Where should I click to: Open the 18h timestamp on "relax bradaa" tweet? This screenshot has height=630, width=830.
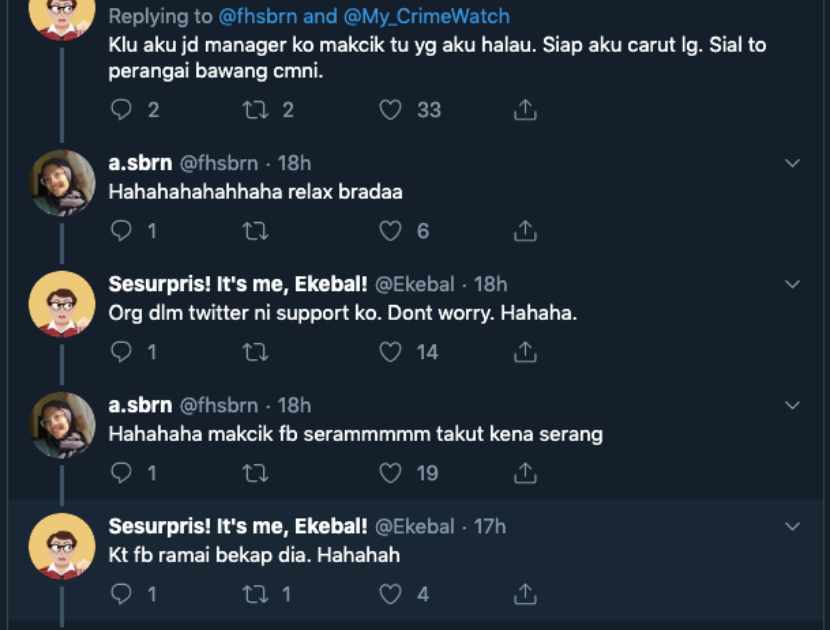tap(293, 163)
